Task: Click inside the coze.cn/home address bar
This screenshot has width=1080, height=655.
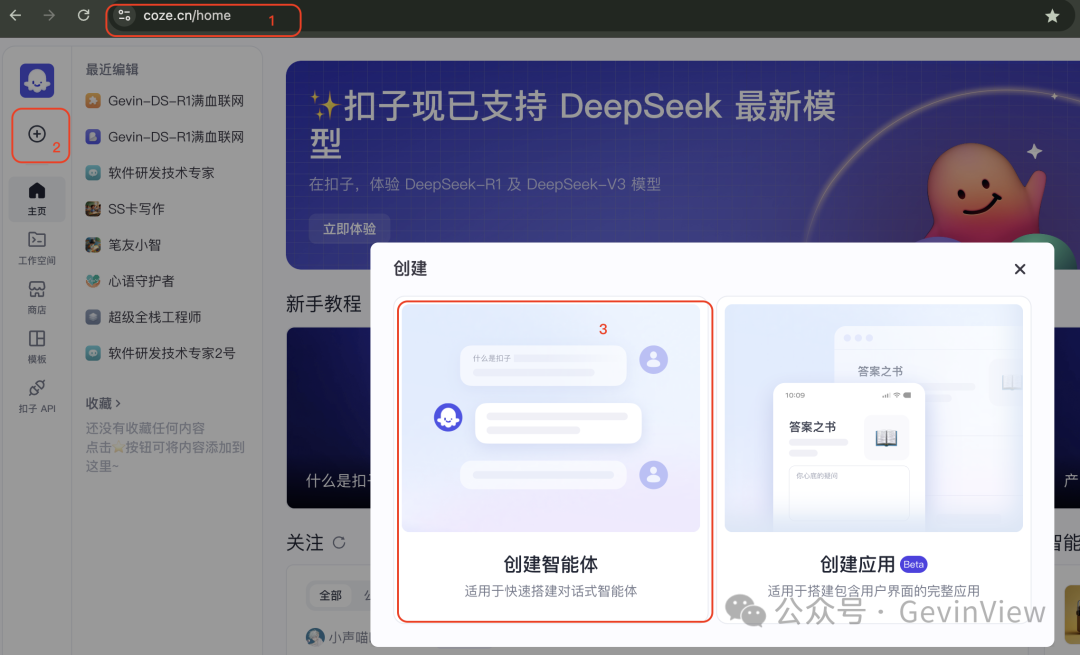Action: click(x=200, y=16)
